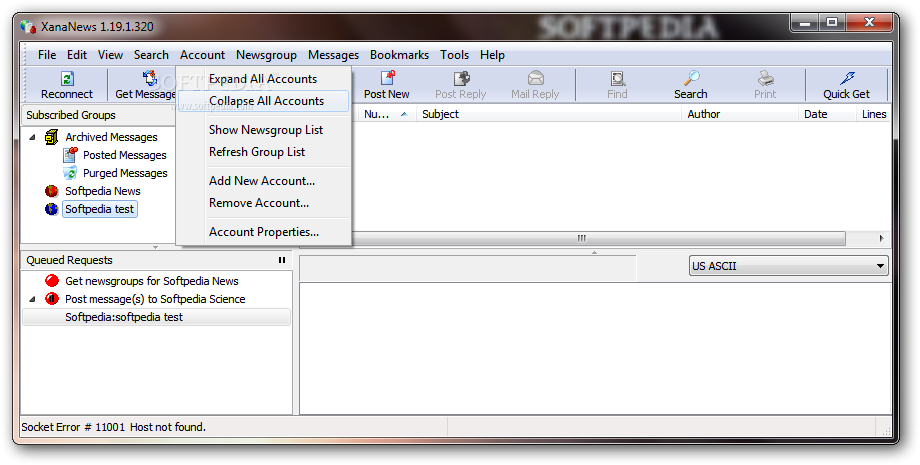
Task: Choose Collapse All Accounts
Action: pyautogui.click(x=263, y=101)
